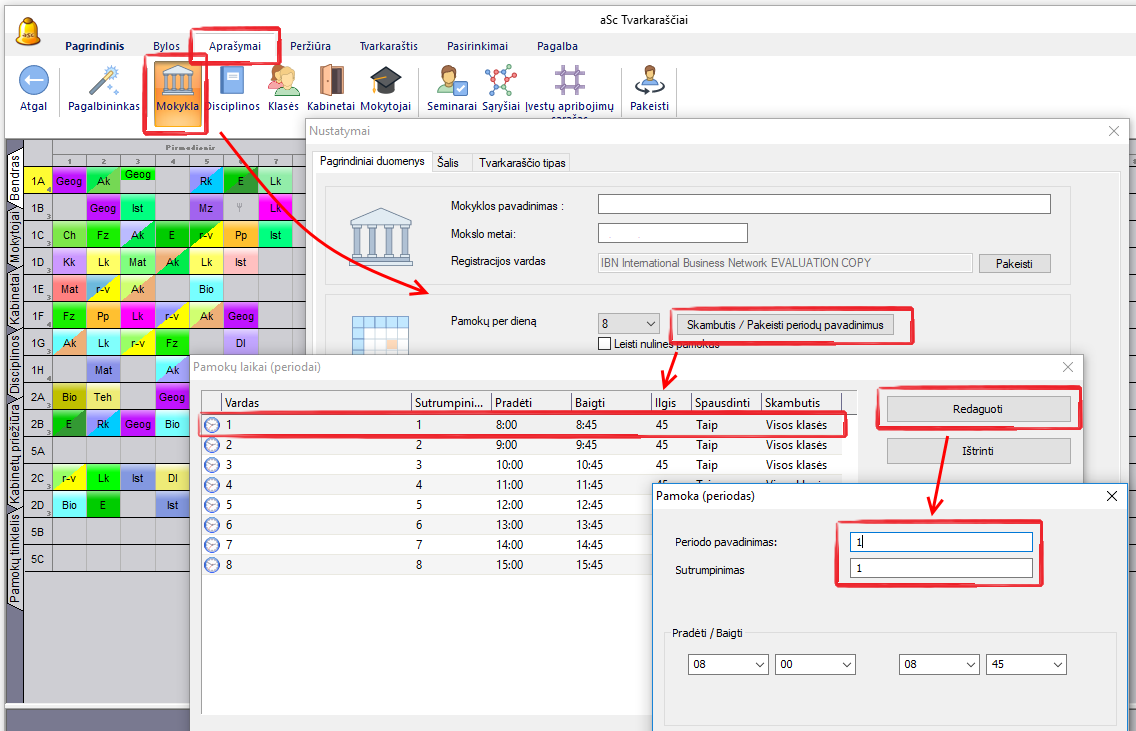This screenshot has width=1136, height=731.
Task: Click the Ištrinti button
Action: coord(978,451)
